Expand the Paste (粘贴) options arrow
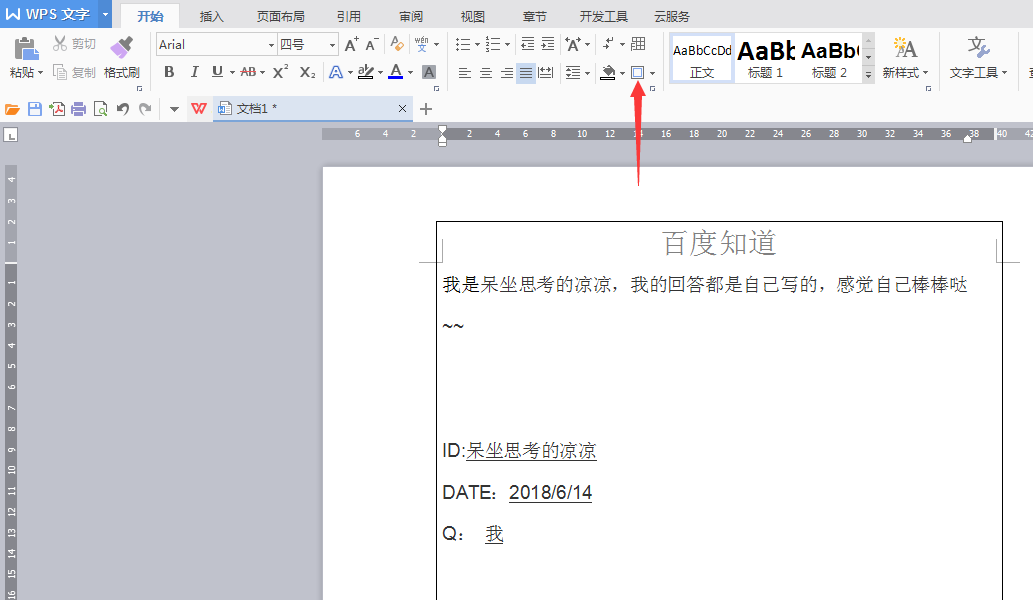This screenshot has width=1033, height=600. (40, 72)
